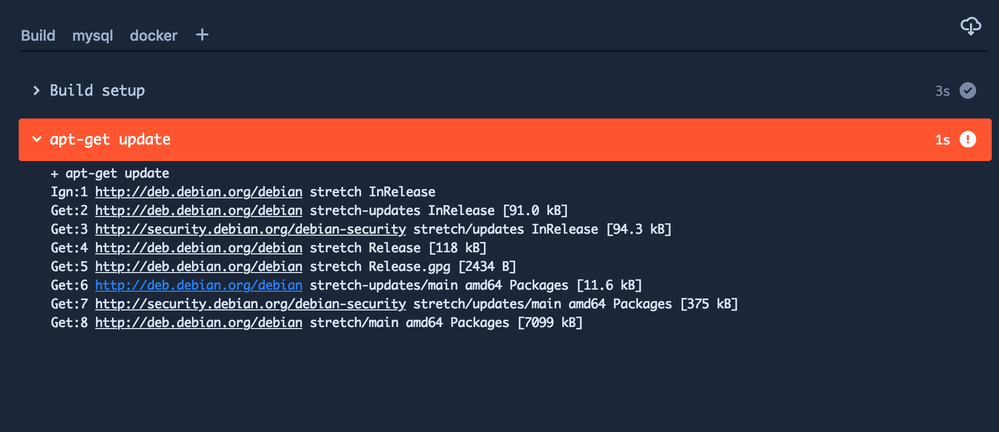Open the Get:5 Release.gpg link
Screen dimensions: 999x432
[199, 266]
